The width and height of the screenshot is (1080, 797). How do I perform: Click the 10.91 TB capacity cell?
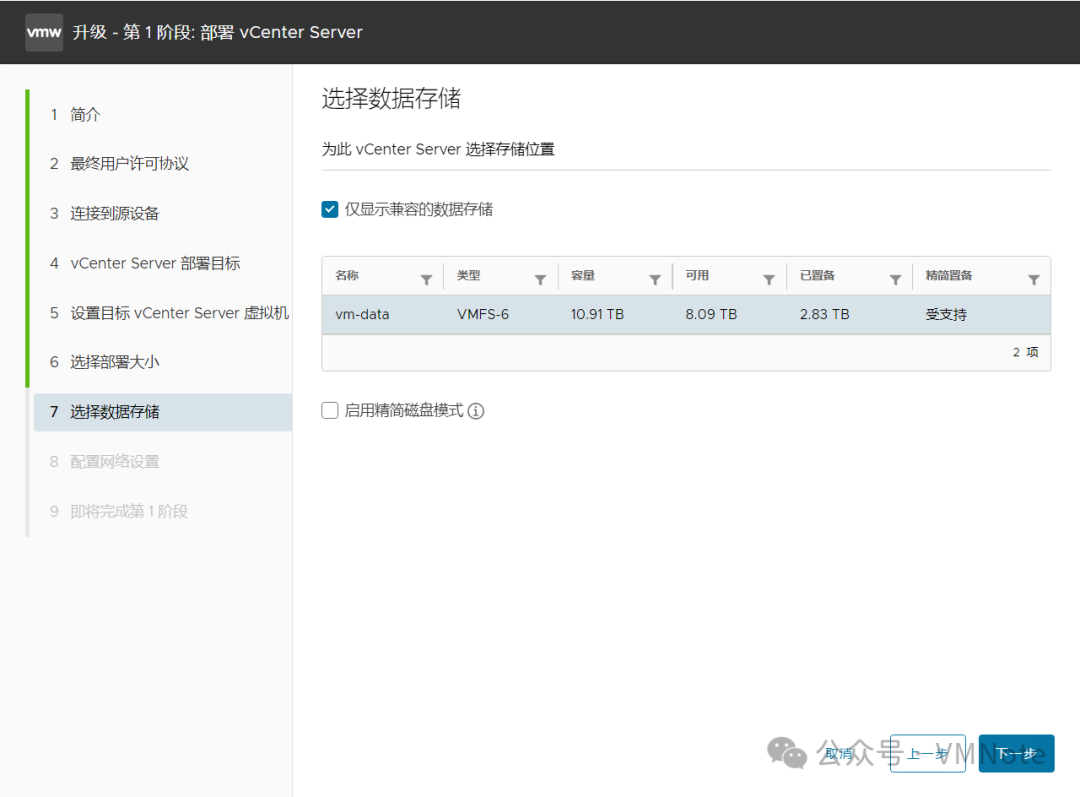tap(597, 314)
